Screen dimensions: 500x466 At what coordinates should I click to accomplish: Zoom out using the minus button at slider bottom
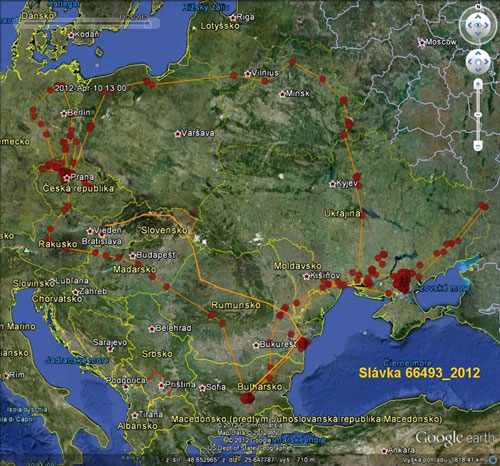coord(478,146)
